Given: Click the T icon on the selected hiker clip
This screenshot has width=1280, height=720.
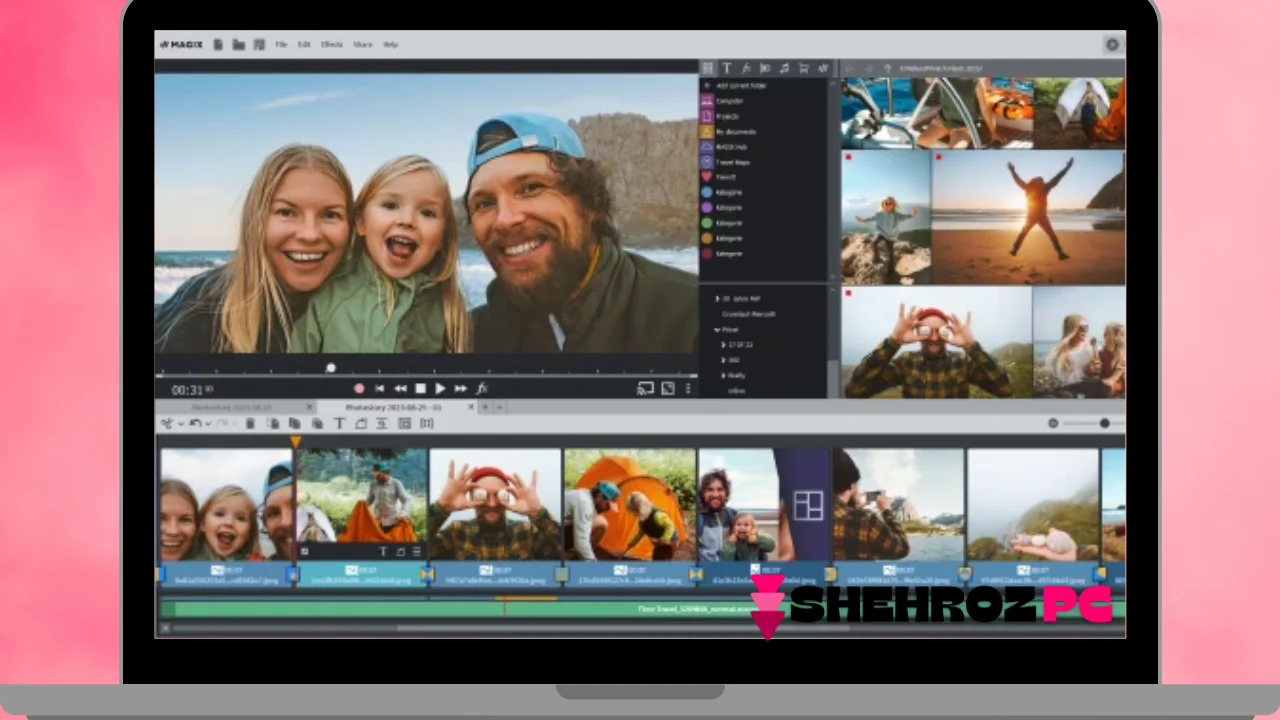Looking at the screenshot, I should click(383, 551).
